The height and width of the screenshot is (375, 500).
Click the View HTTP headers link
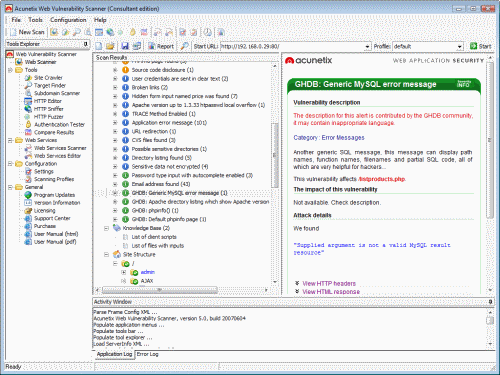329,284
